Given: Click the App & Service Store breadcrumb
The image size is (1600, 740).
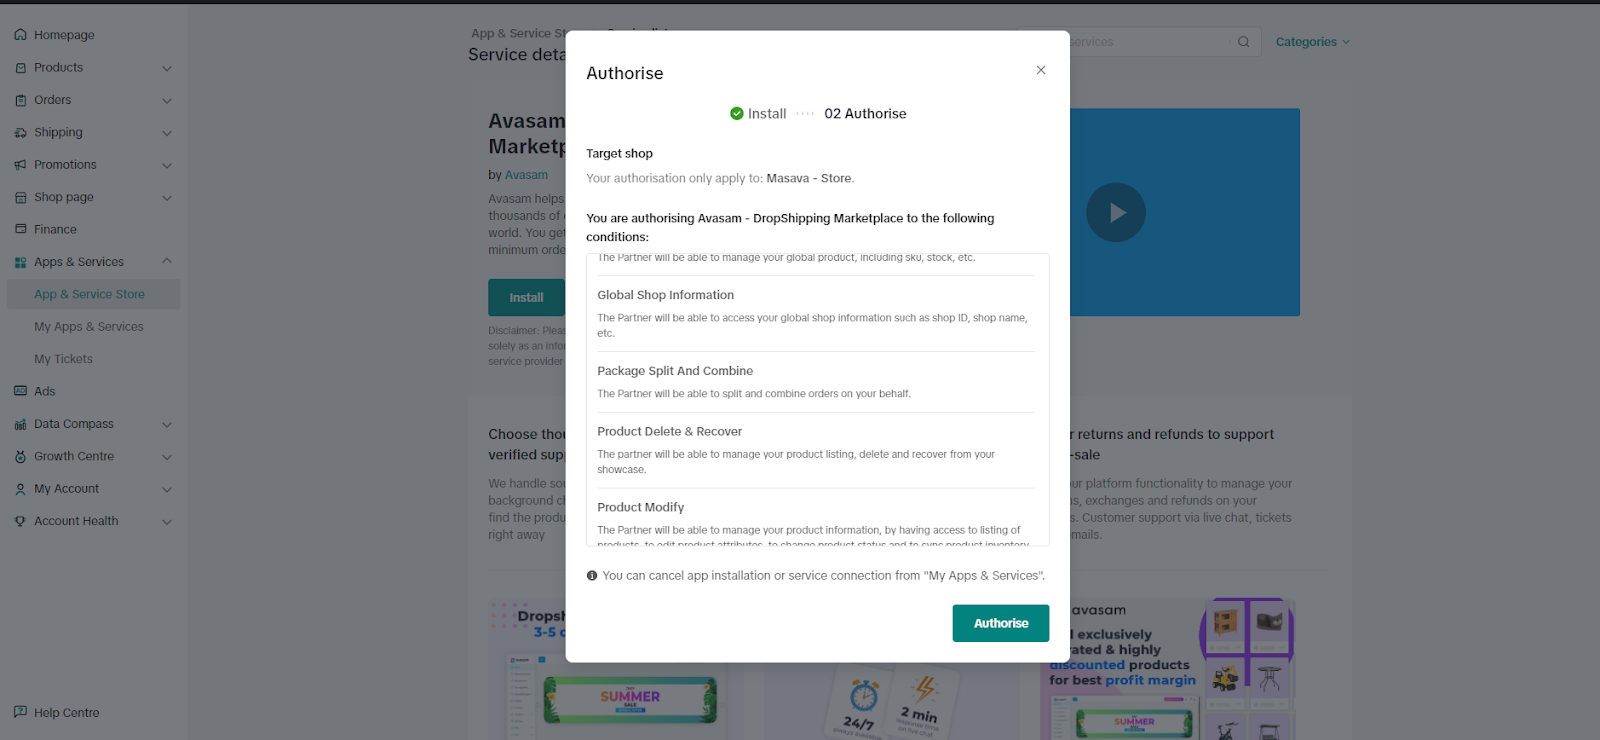Looking at the screenshot, I should coord(518,33).
